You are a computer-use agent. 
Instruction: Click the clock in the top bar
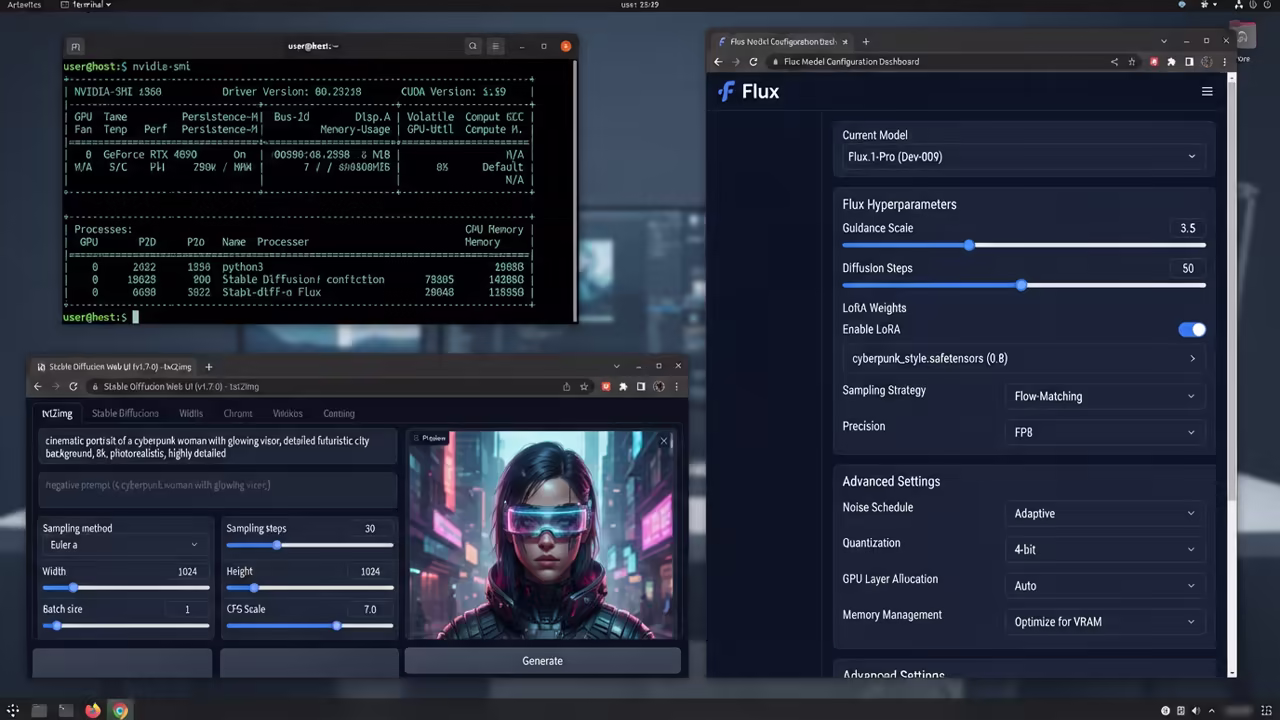tap(640, 5)
